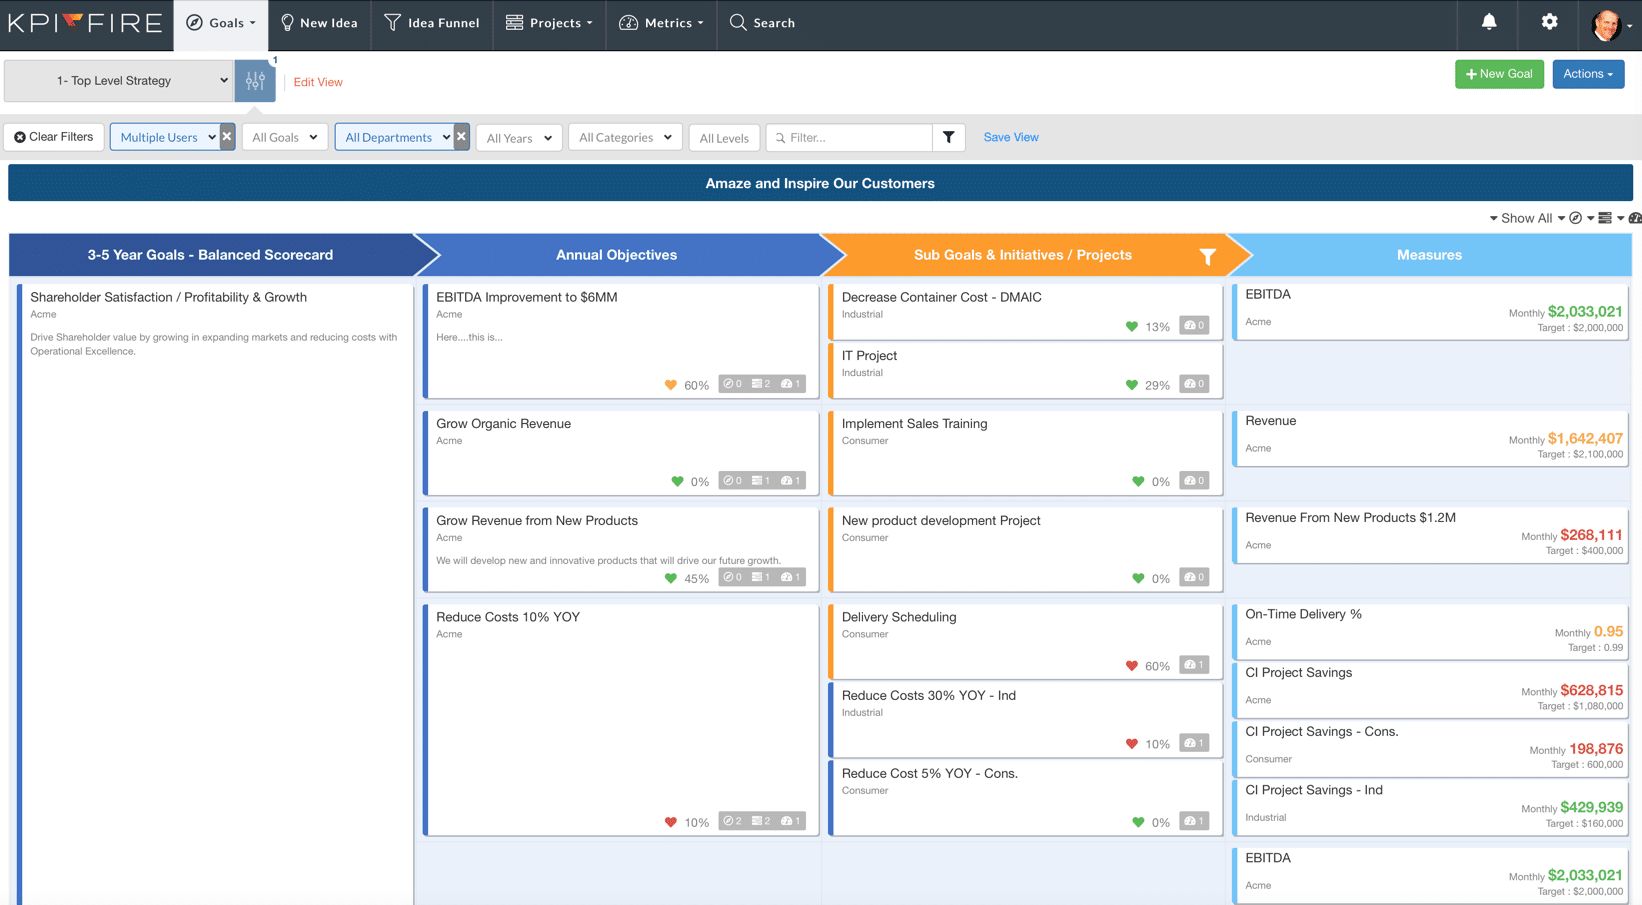This screenshot has width=1642, height=905.
Task: Click the orange heart on EBITDA Improvement card
Action: pyautogui.click(x=671, y=385)
